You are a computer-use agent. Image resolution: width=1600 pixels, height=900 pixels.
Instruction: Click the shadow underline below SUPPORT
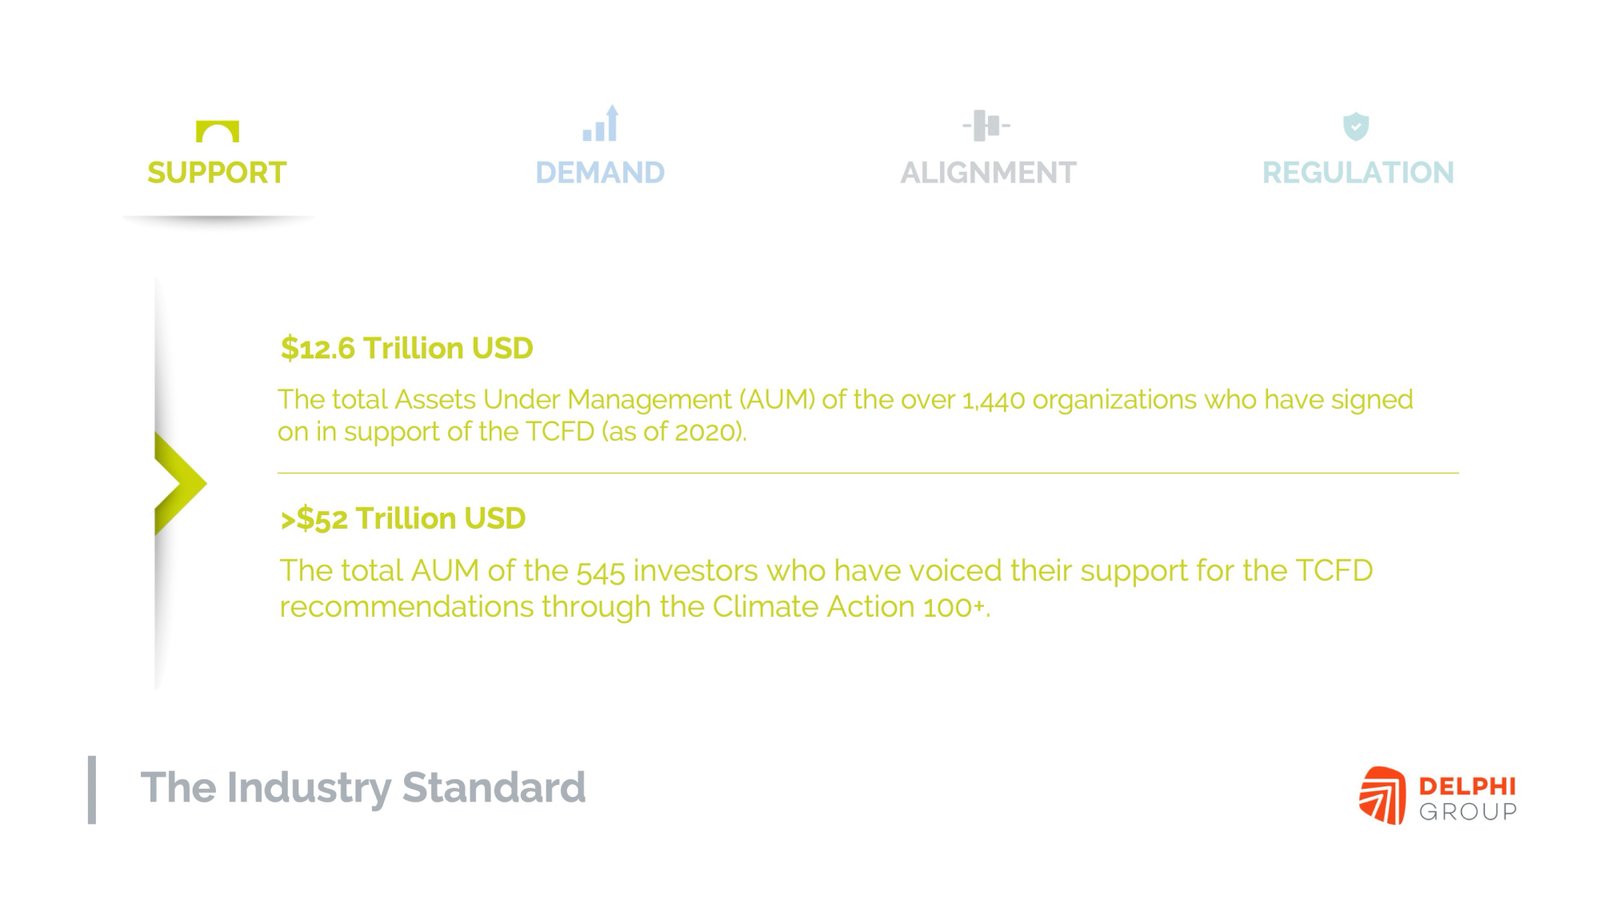coord(217,218)
